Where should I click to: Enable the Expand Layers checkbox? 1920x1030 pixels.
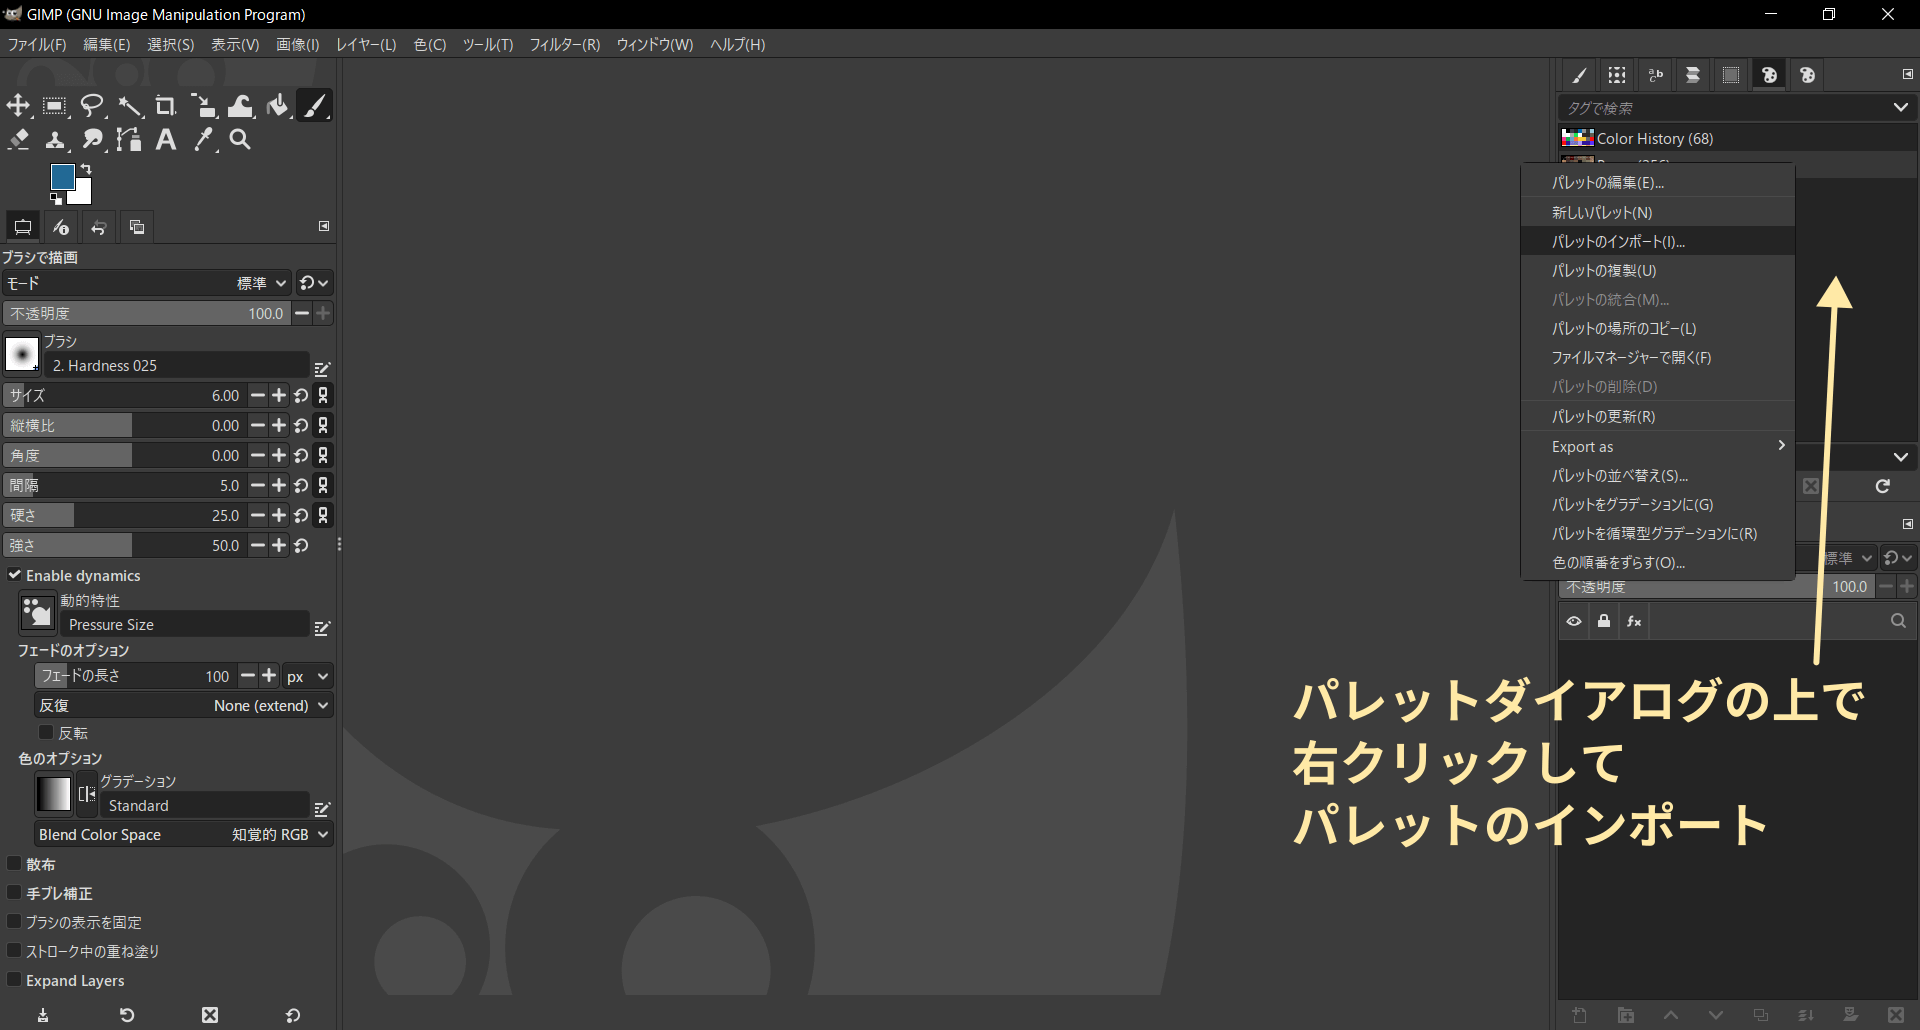(15, 980)
